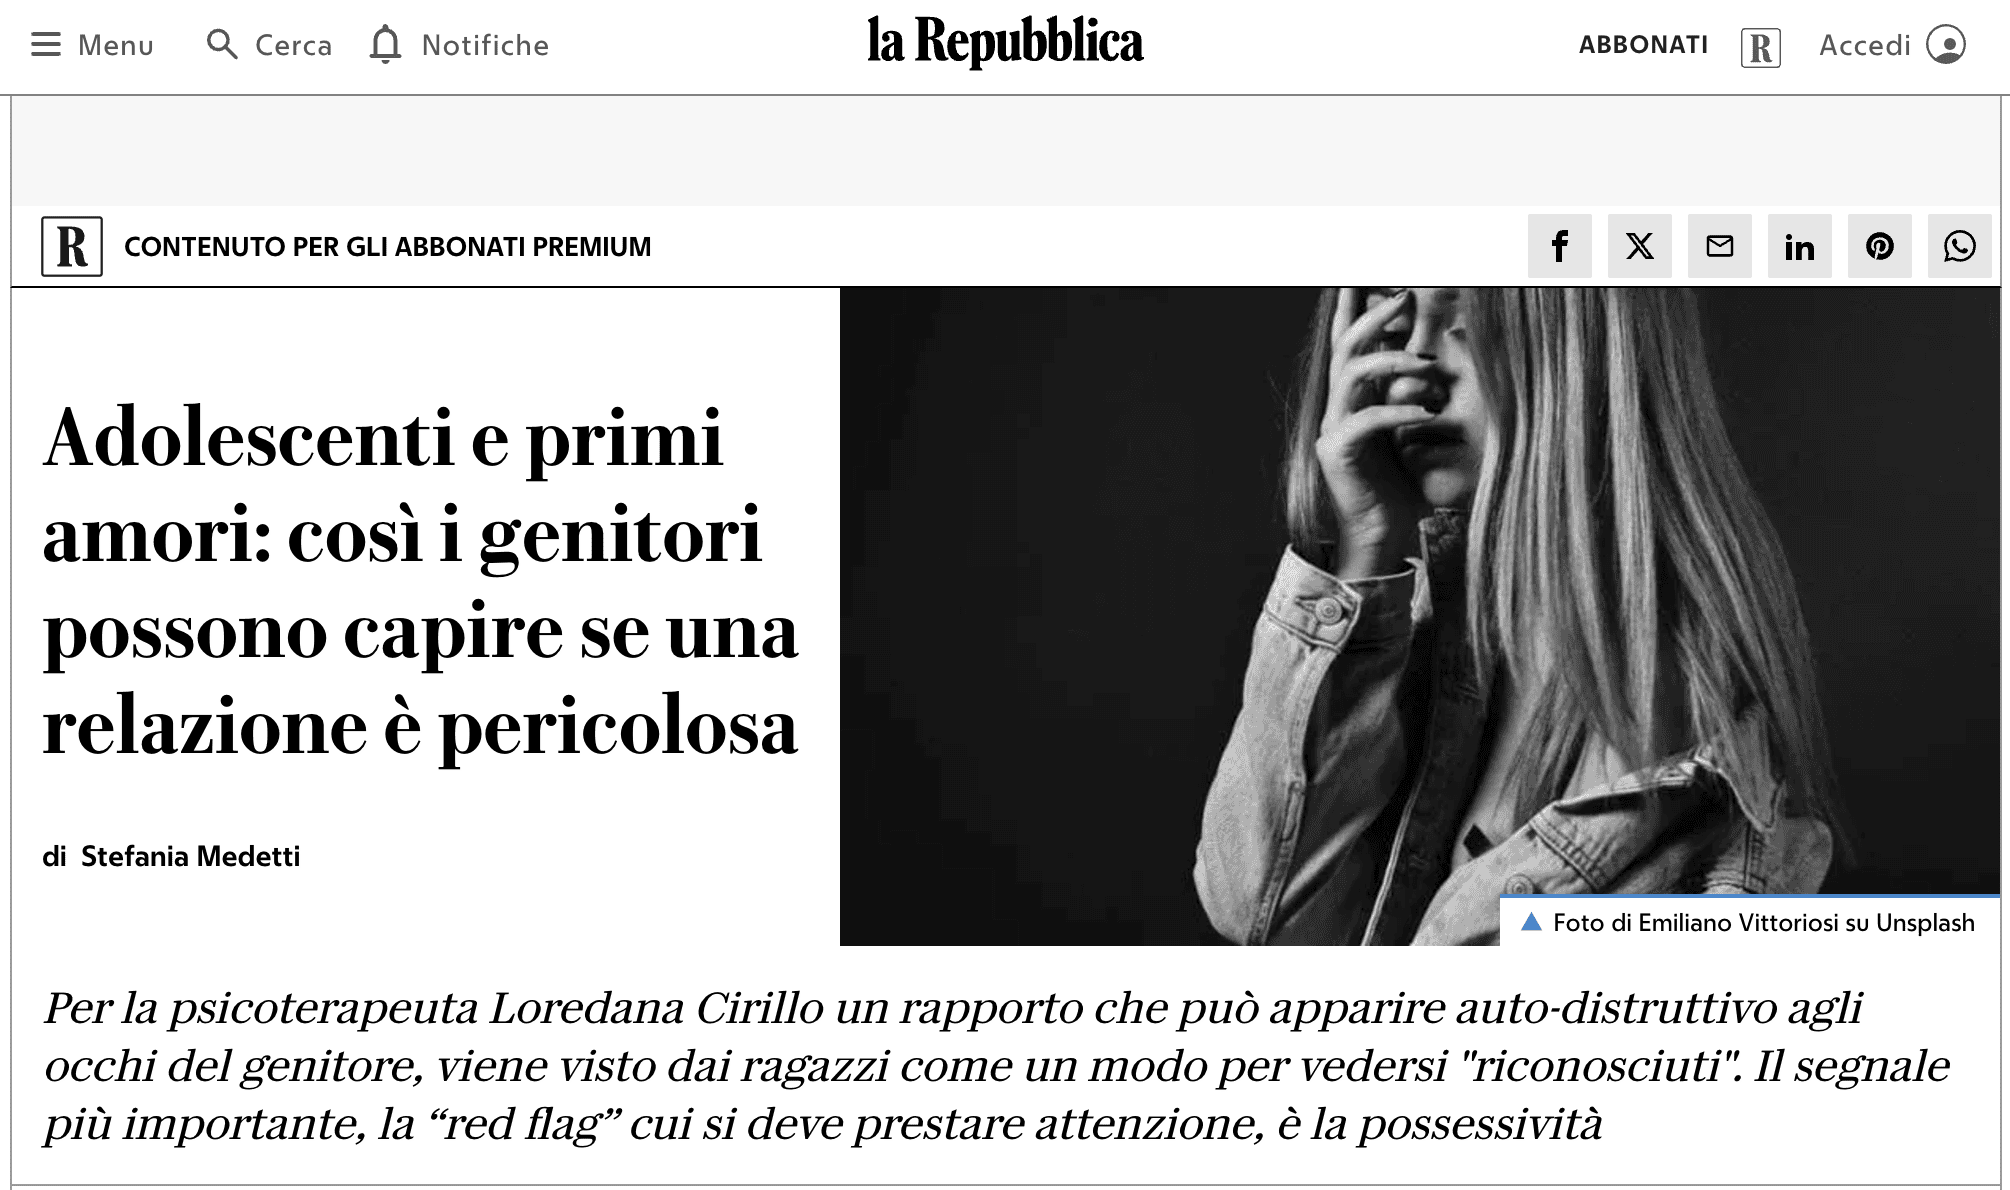The height and width of the screenshot is (1190, 2010).
Task: Share article on Pinterest
Action: coord(1879,246)
